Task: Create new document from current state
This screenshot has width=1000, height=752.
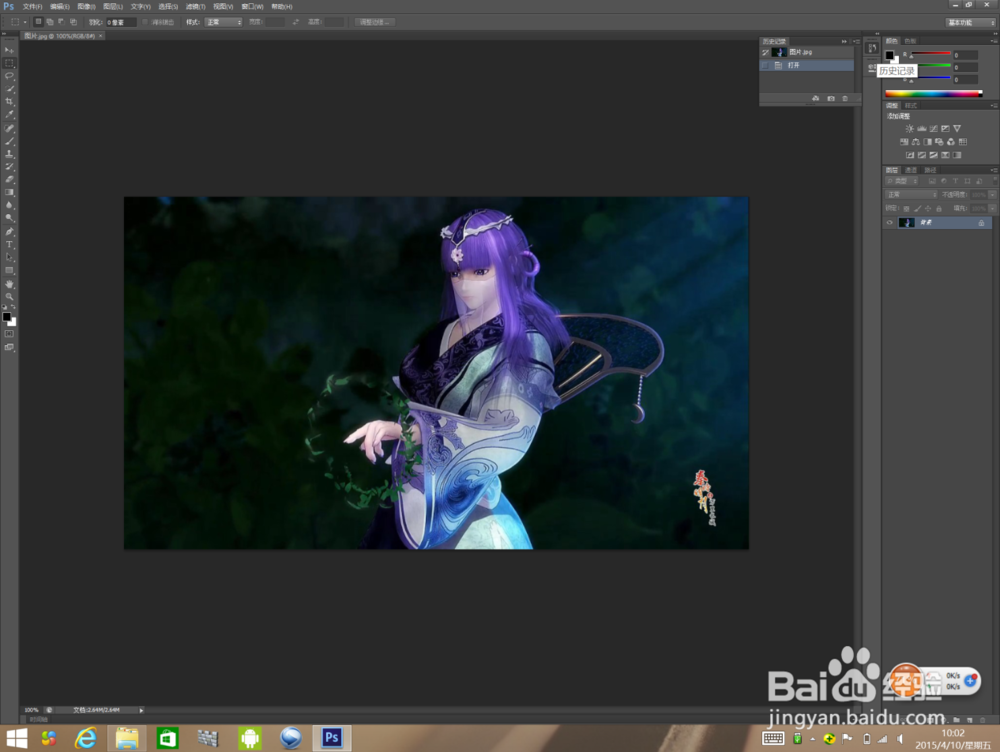Action: pos(815,98)
